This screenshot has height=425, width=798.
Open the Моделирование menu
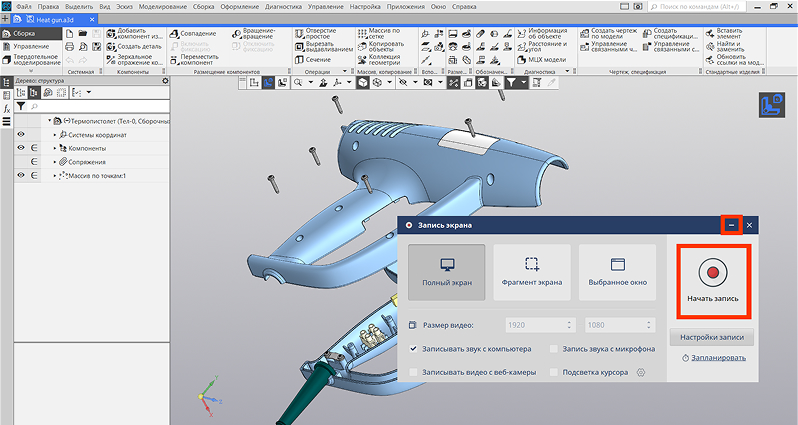pyautogui.click(x=162, y=7)
